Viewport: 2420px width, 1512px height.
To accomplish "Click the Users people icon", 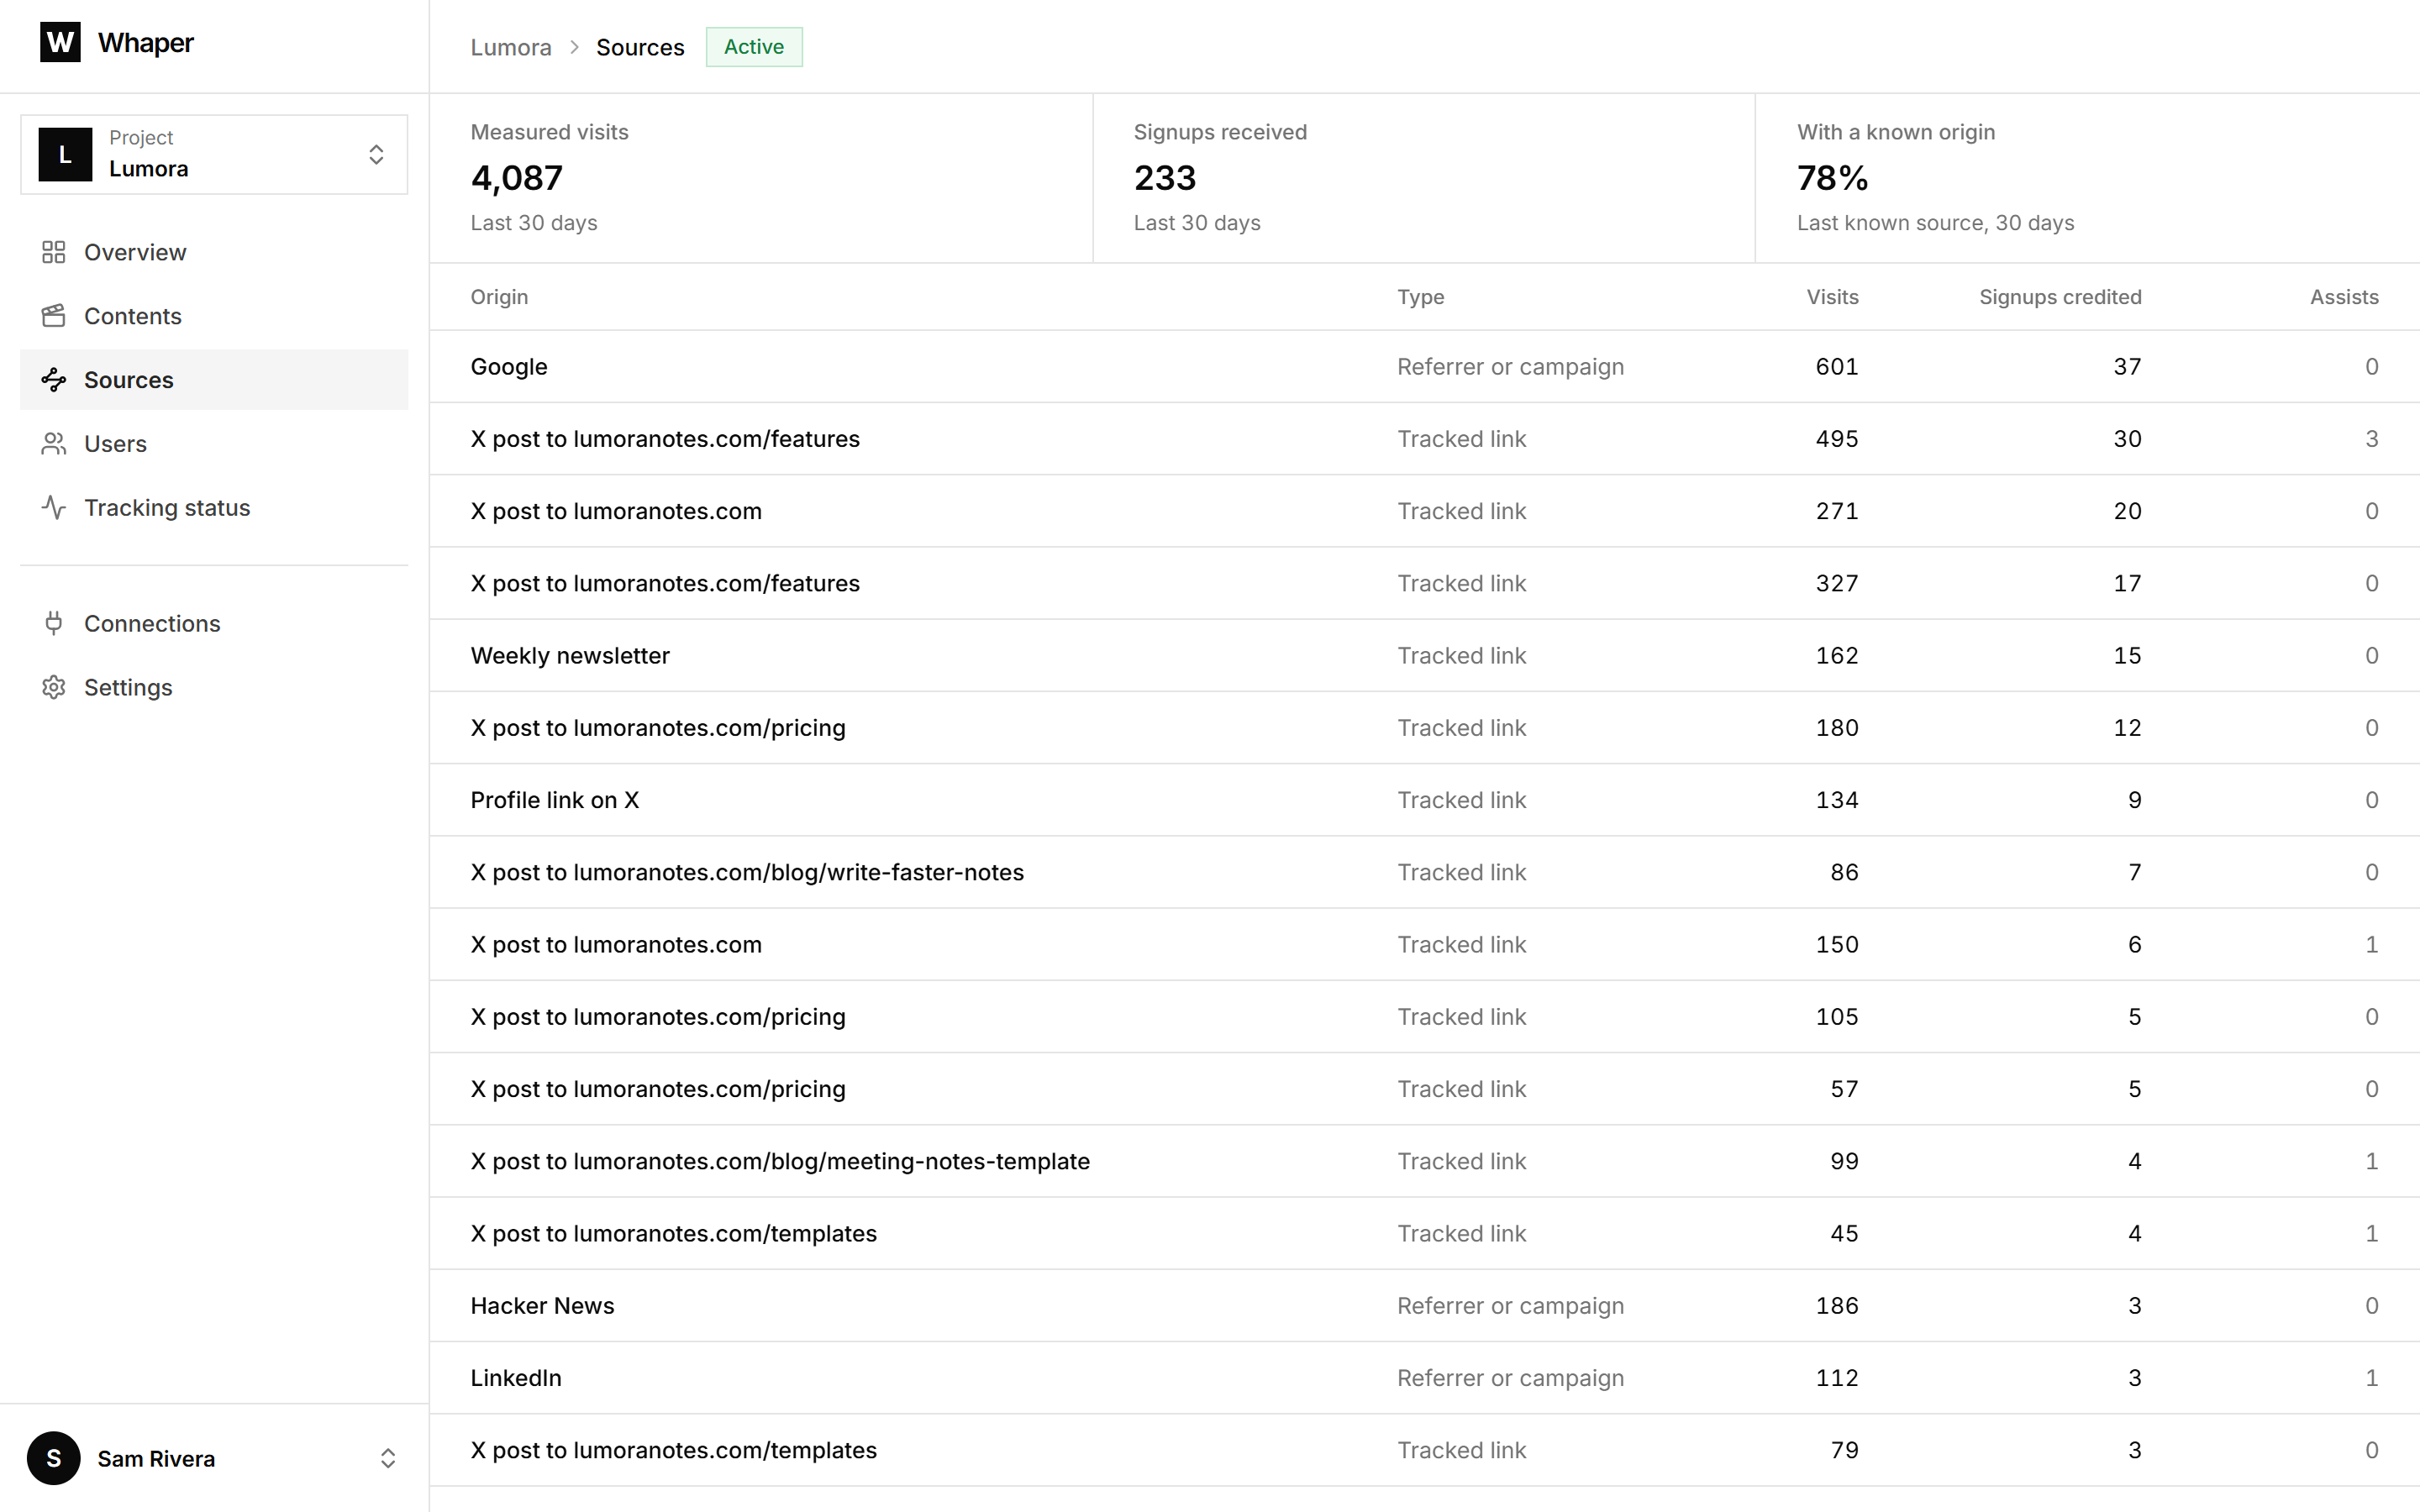I will point(54,444).
